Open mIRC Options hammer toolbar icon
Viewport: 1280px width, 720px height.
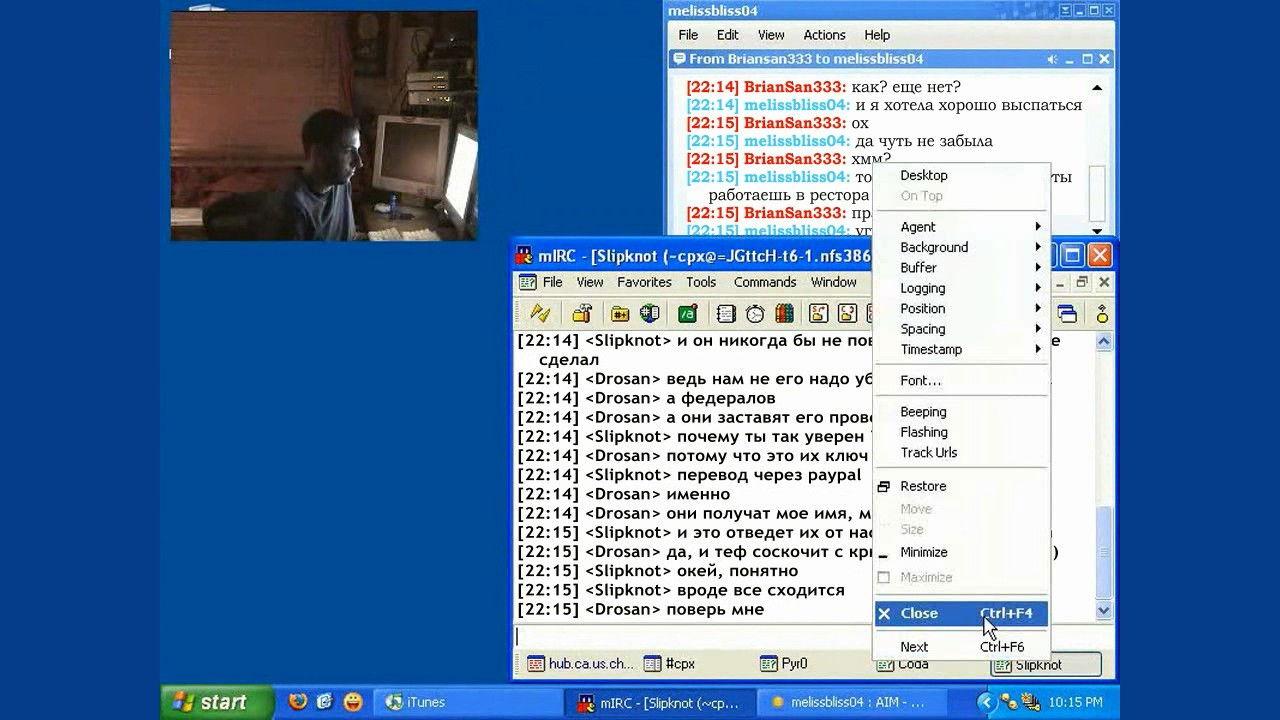tap(582, 314)
